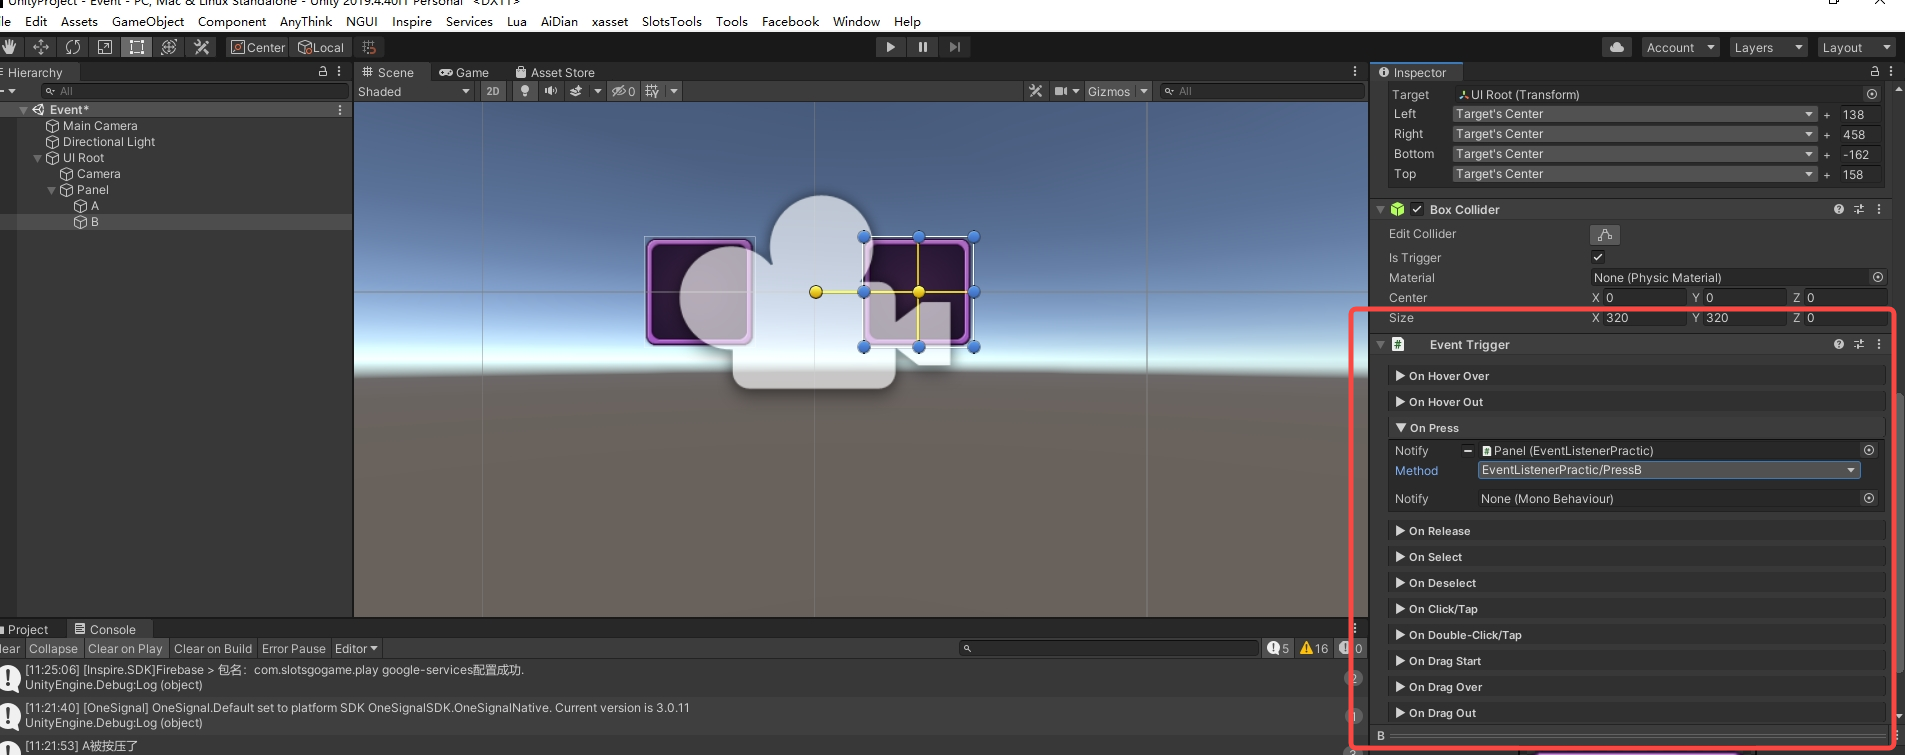Image resolution: width=1905 pixels, height=755 pixels.
Task: Open GameObject menu
Action: click(x=148, y=21)
